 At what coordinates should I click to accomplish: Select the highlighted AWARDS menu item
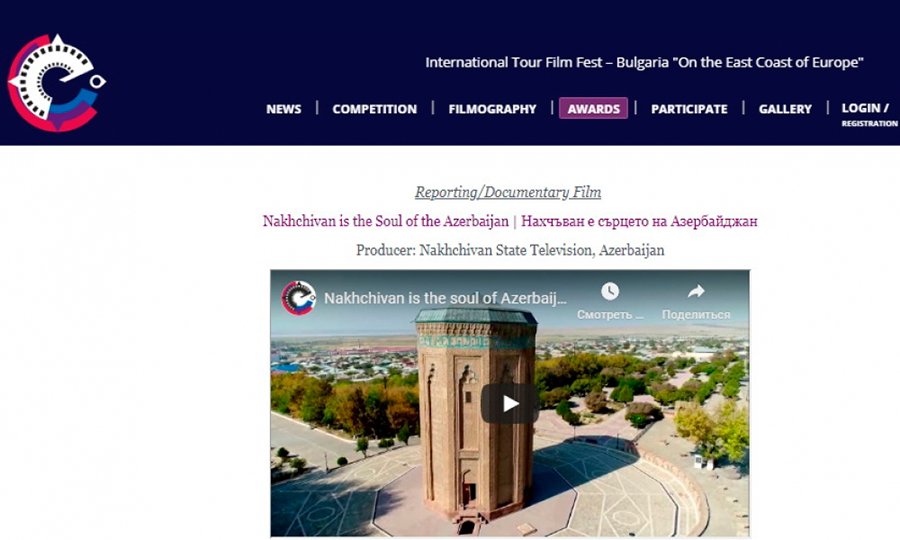593,108
